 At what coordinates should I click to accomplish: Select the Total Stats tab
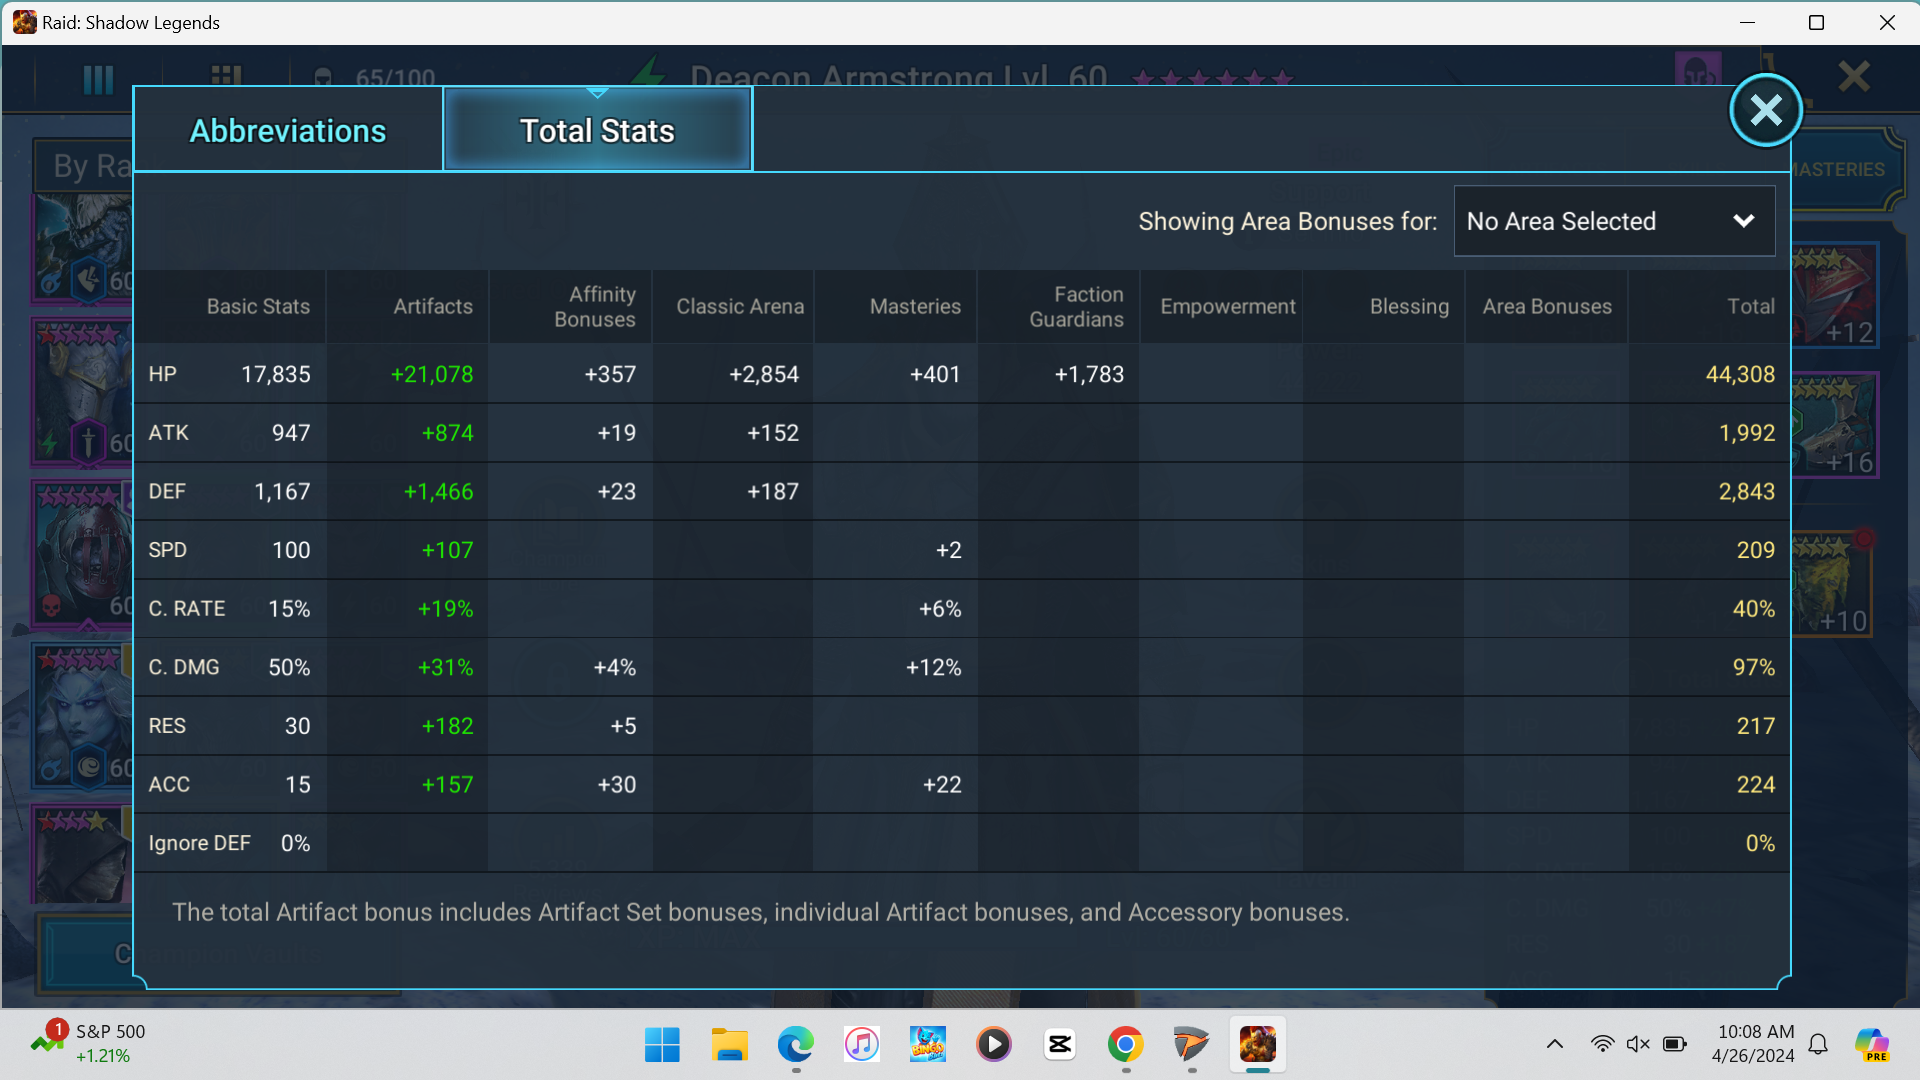(x=597, y=130)
